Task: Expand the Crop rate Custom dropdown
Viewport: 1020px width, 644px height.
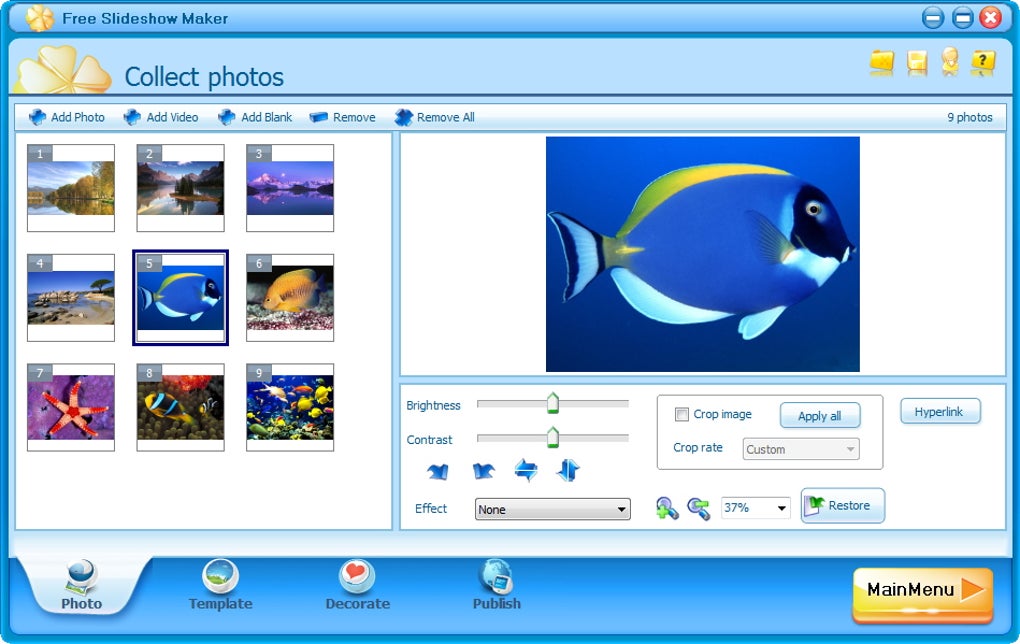Action: point(801,449)
